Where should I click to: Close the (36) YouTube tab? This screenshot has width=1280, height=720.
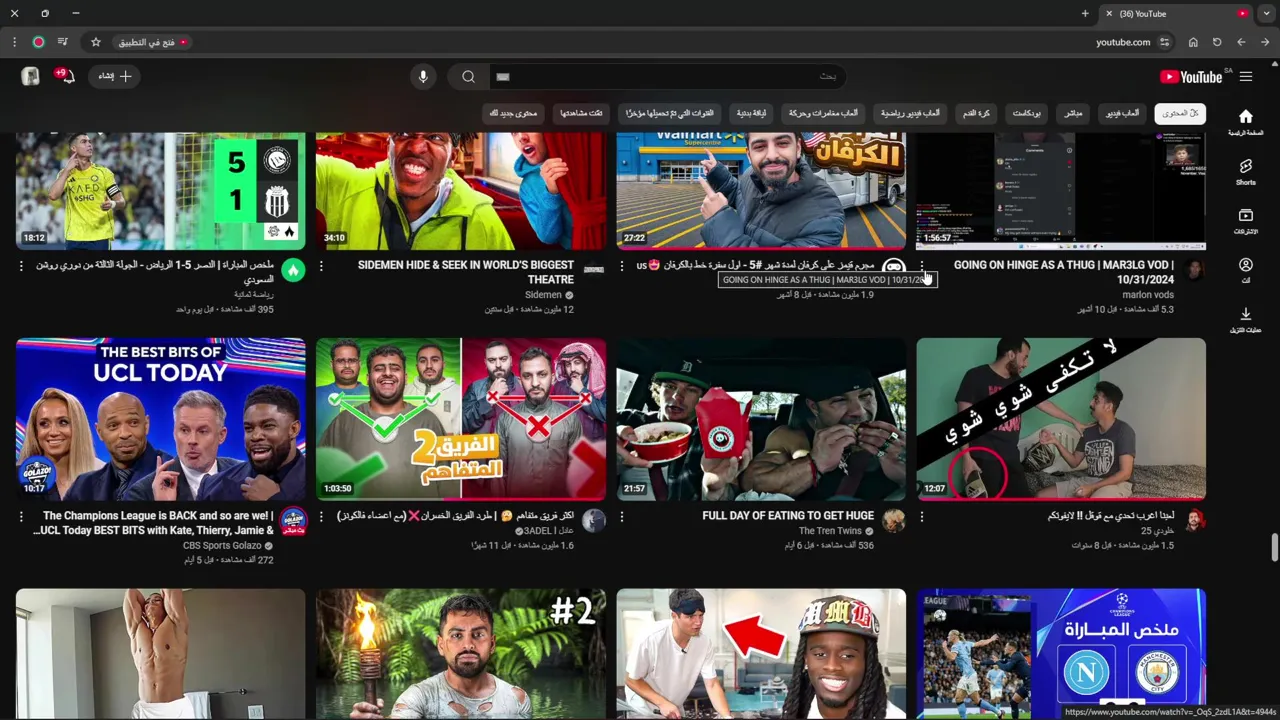pyautogui.click(x=1108, y=13)
